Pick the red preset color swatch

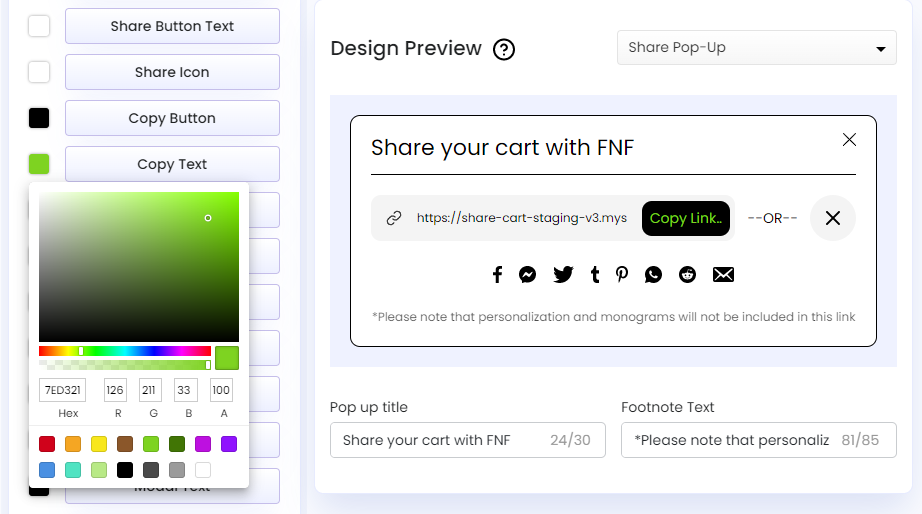47,444
